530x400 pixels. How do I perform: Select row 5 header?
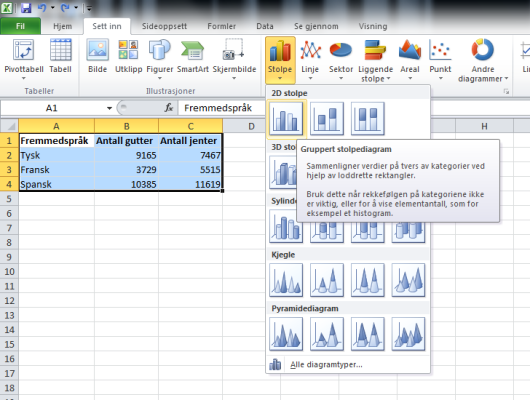(9, 199)
